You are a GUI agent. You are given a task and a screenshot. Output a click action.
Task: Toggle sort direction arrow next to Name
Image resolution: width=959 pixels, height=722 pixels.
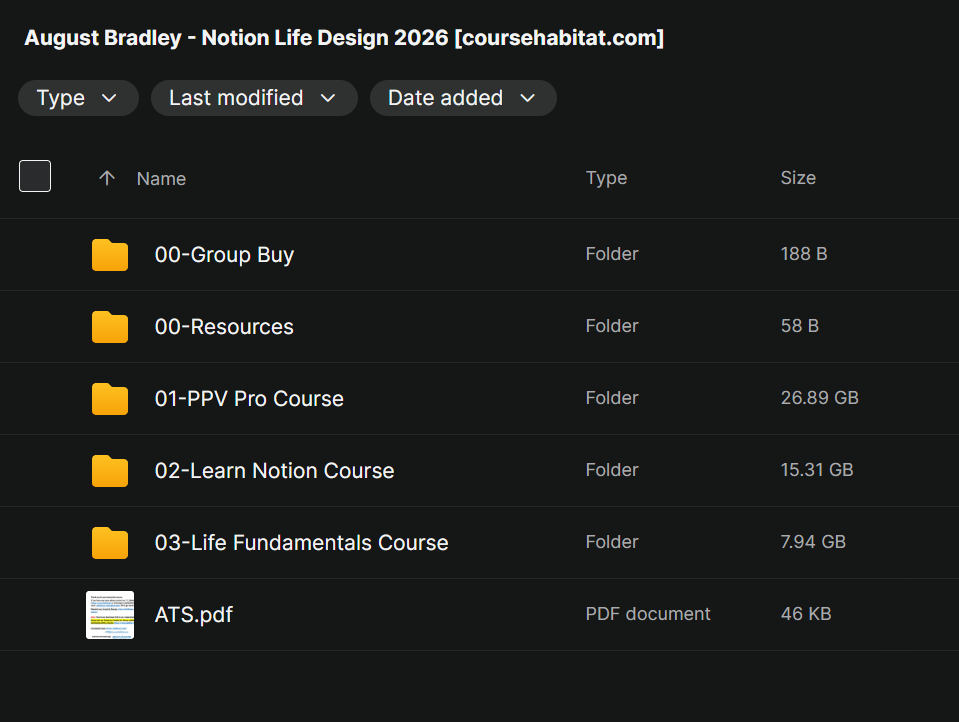tap(107, 178)
